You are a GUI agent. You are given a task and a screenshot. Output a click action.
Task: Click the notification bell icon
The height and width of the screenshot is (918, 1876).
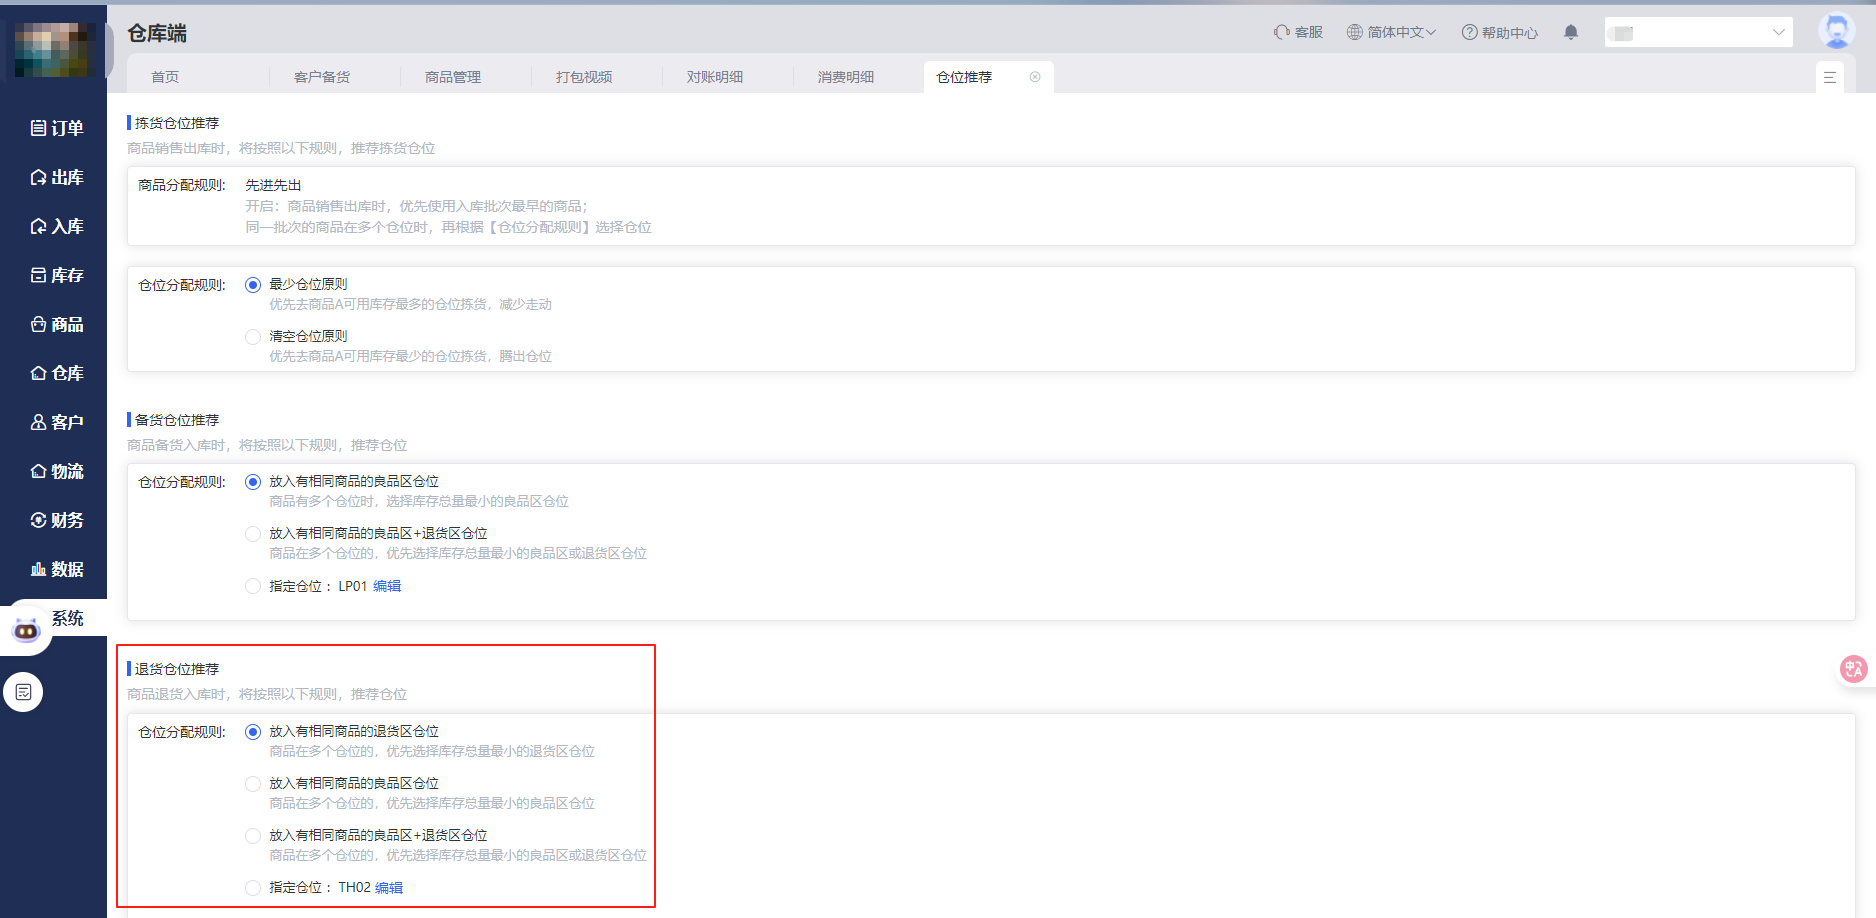pyautogui.click(x=1570, y=32)
